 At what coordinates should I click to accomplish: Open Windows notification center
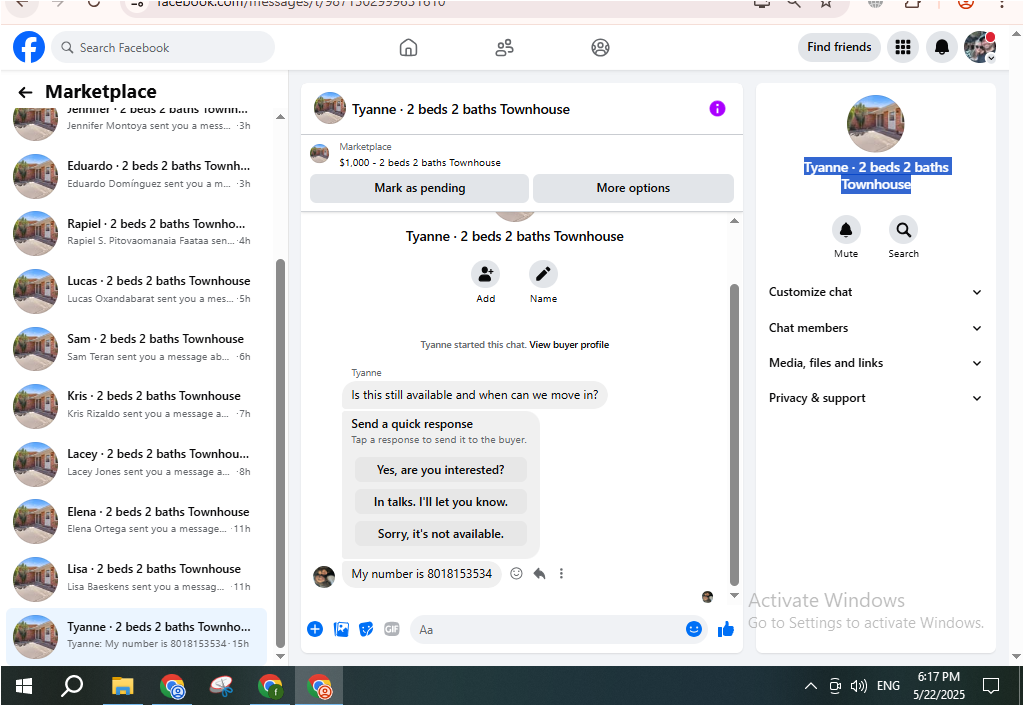coord(991,686)
